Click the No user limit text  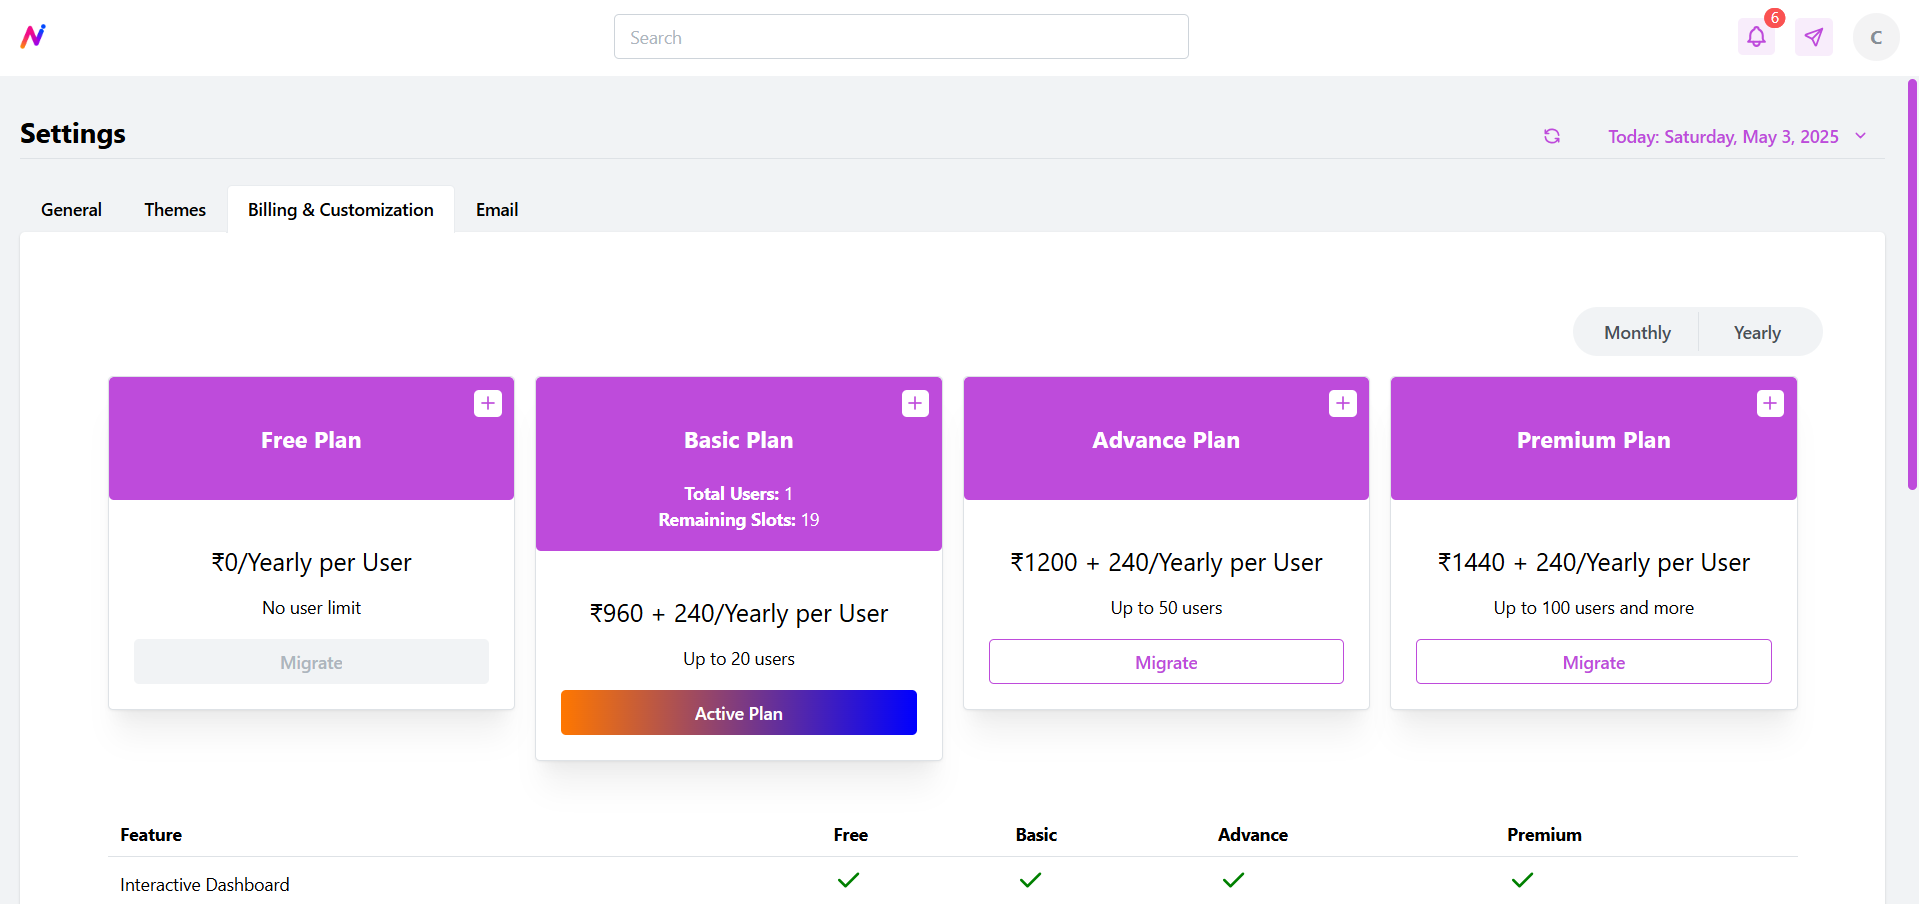point(311,608)
